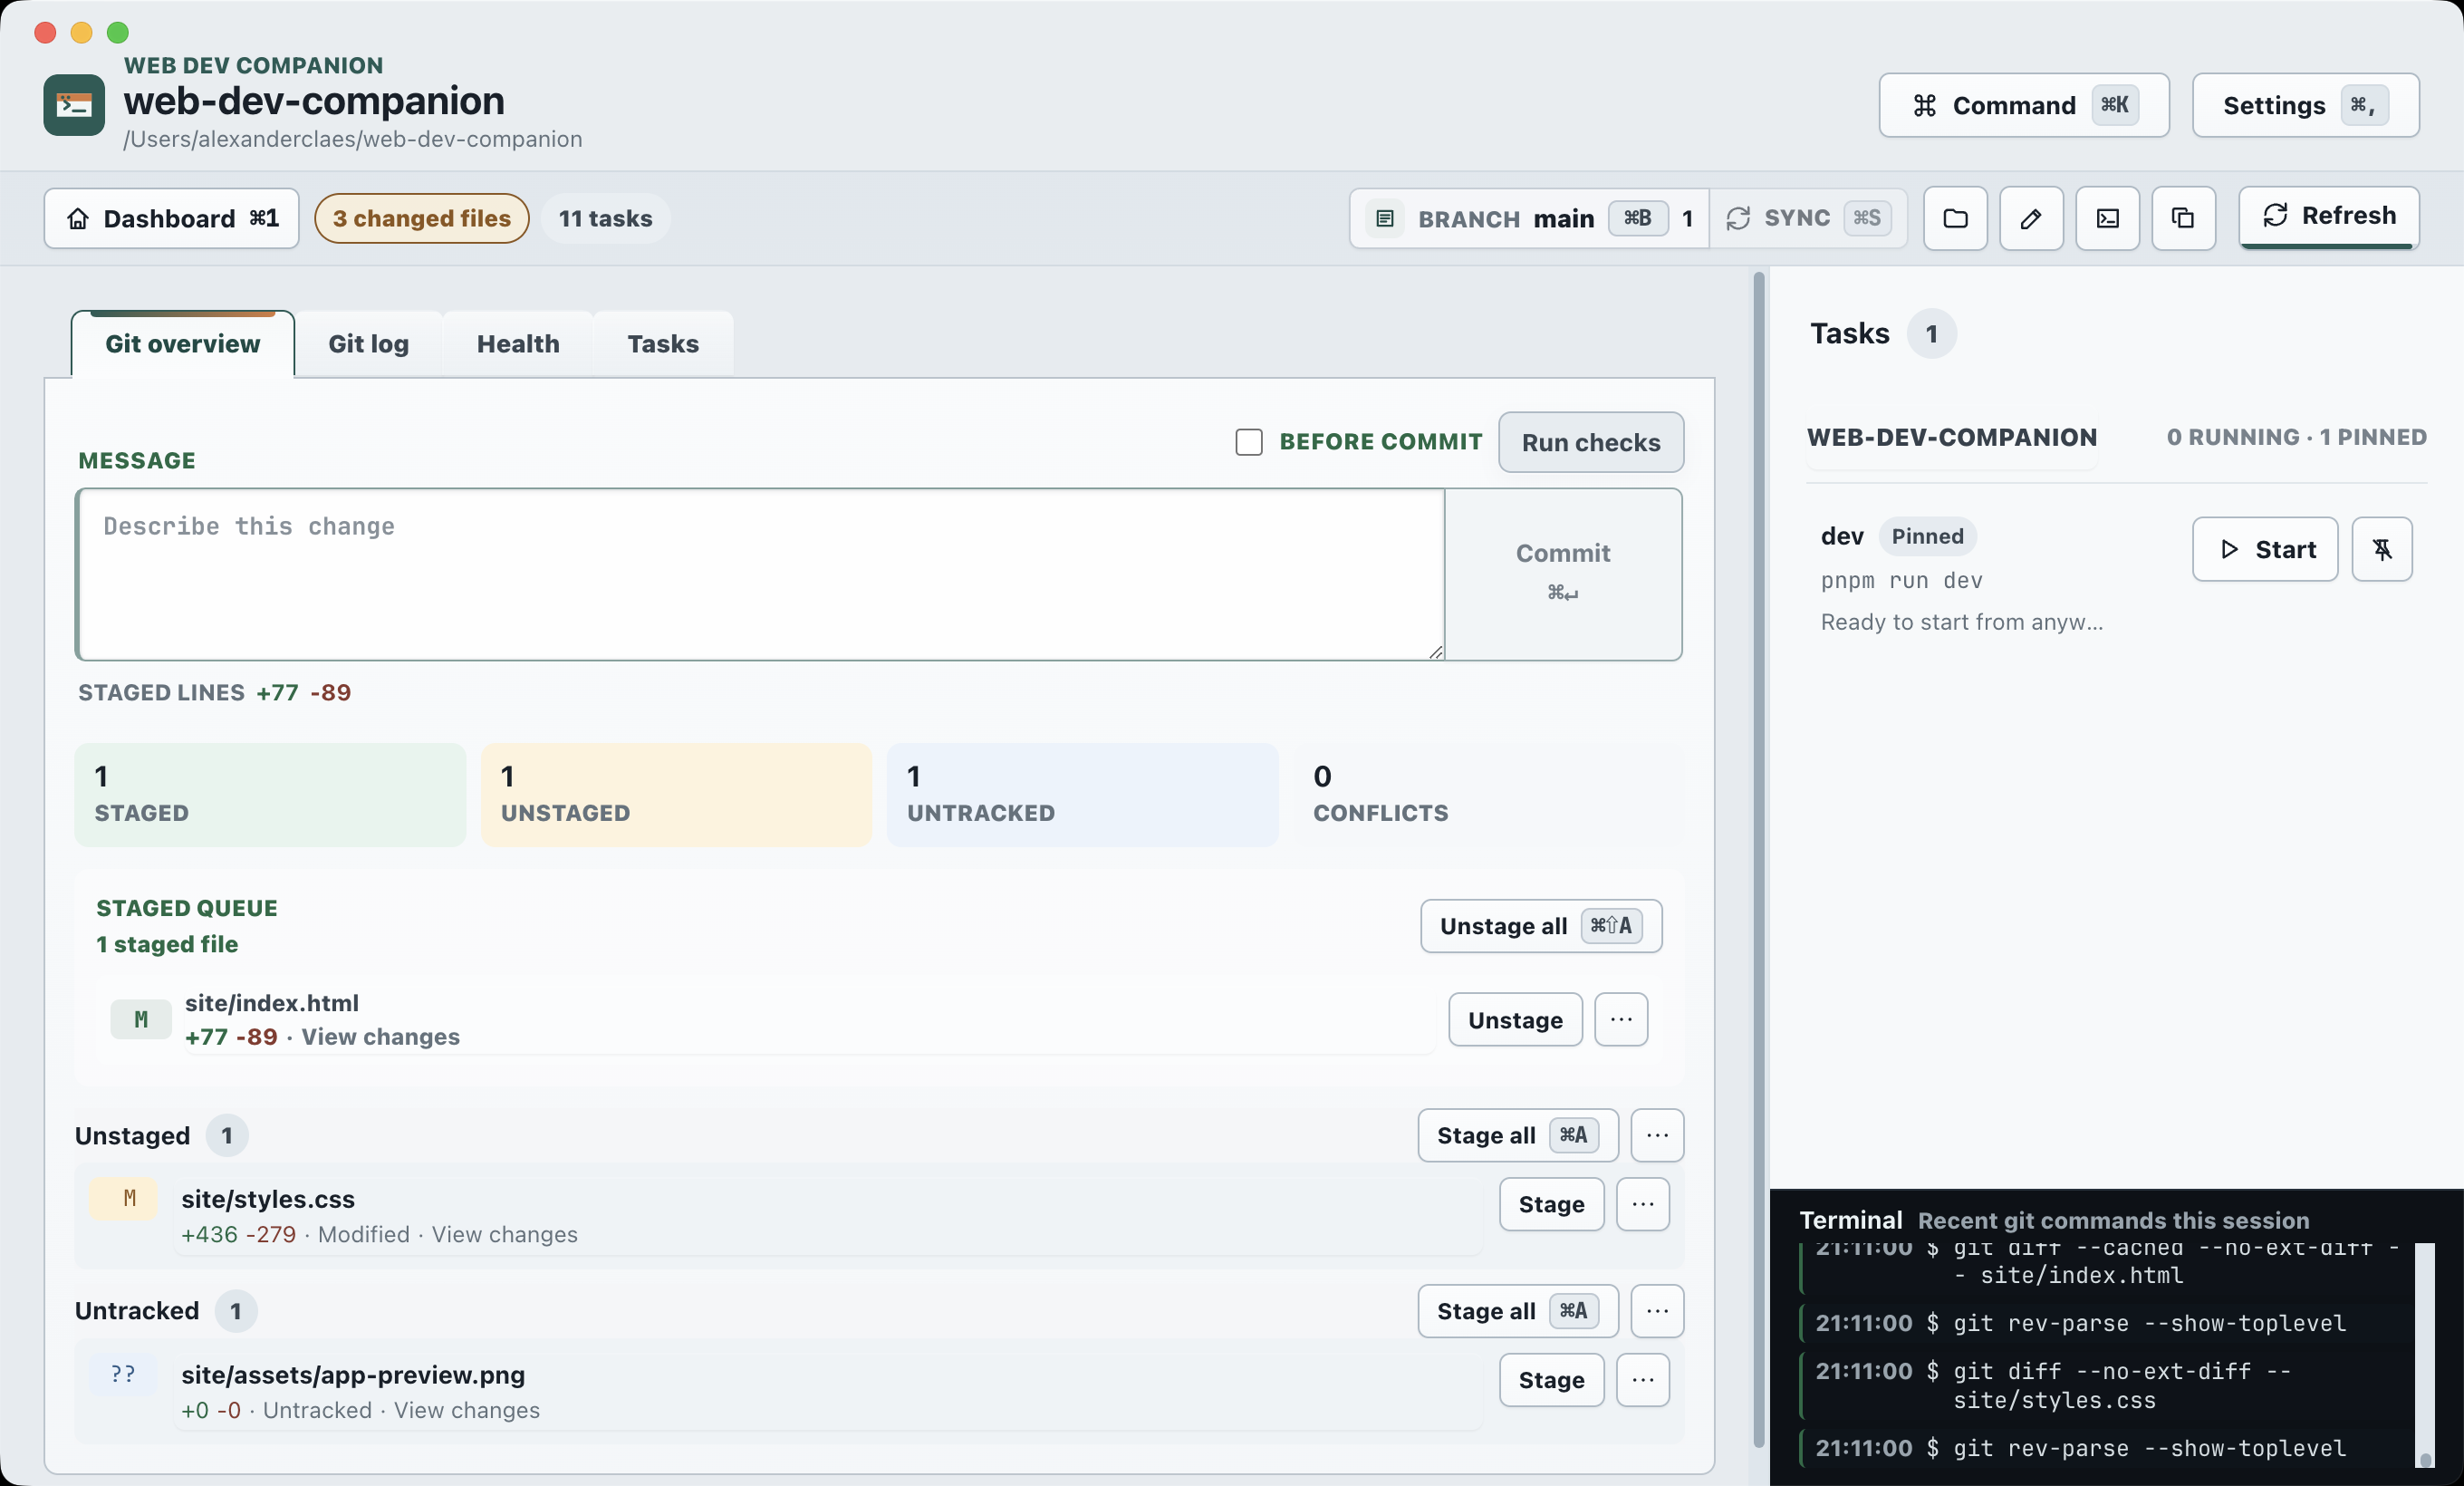View changes for site/index.html
2464x1486 pixels.
click(x=380, y=1037)
